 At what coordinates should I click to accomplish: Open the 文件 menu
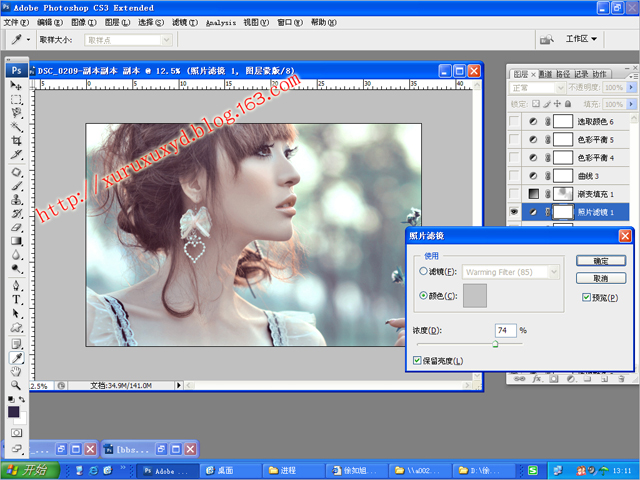click(16, 22)
